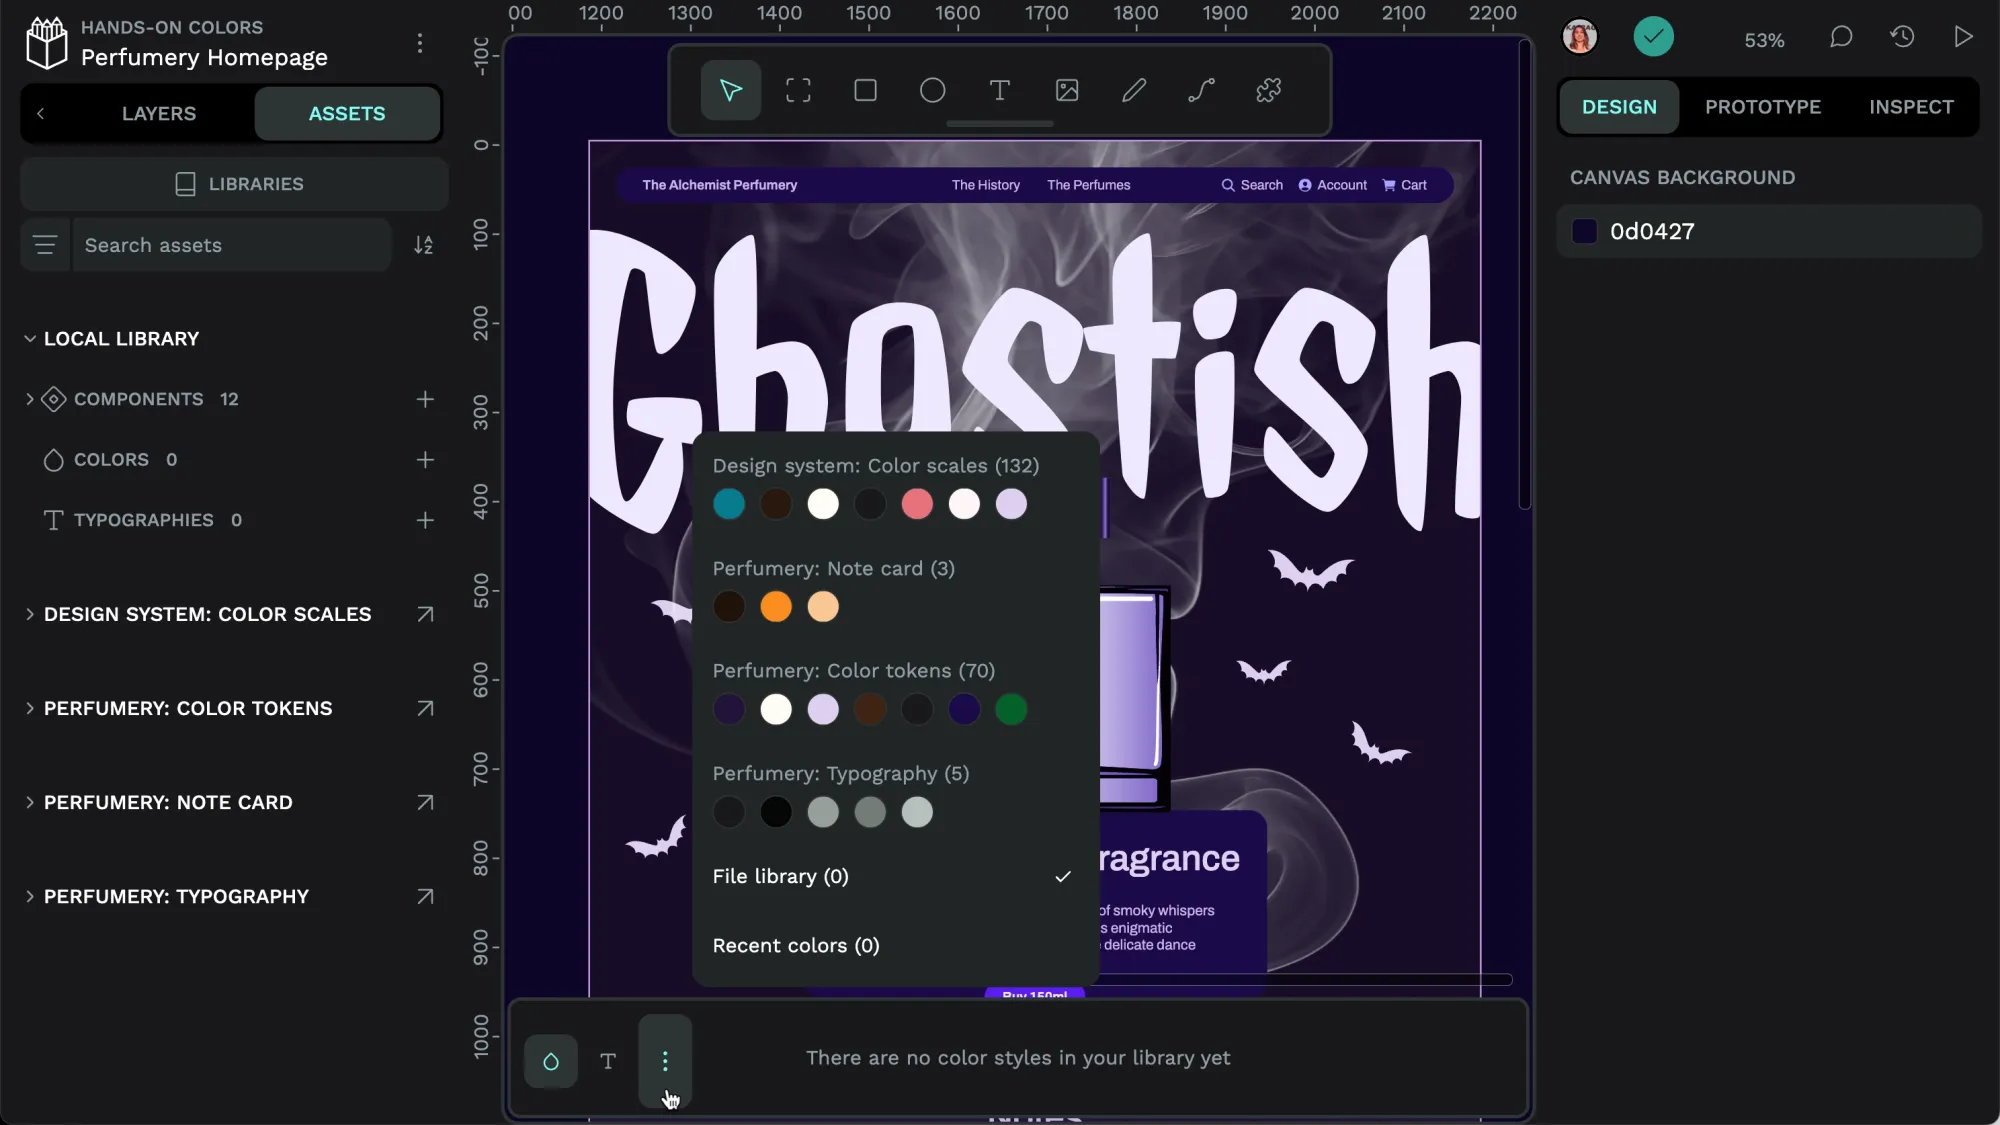
Task: Select the ellipse tool
Action: point(934,91)
